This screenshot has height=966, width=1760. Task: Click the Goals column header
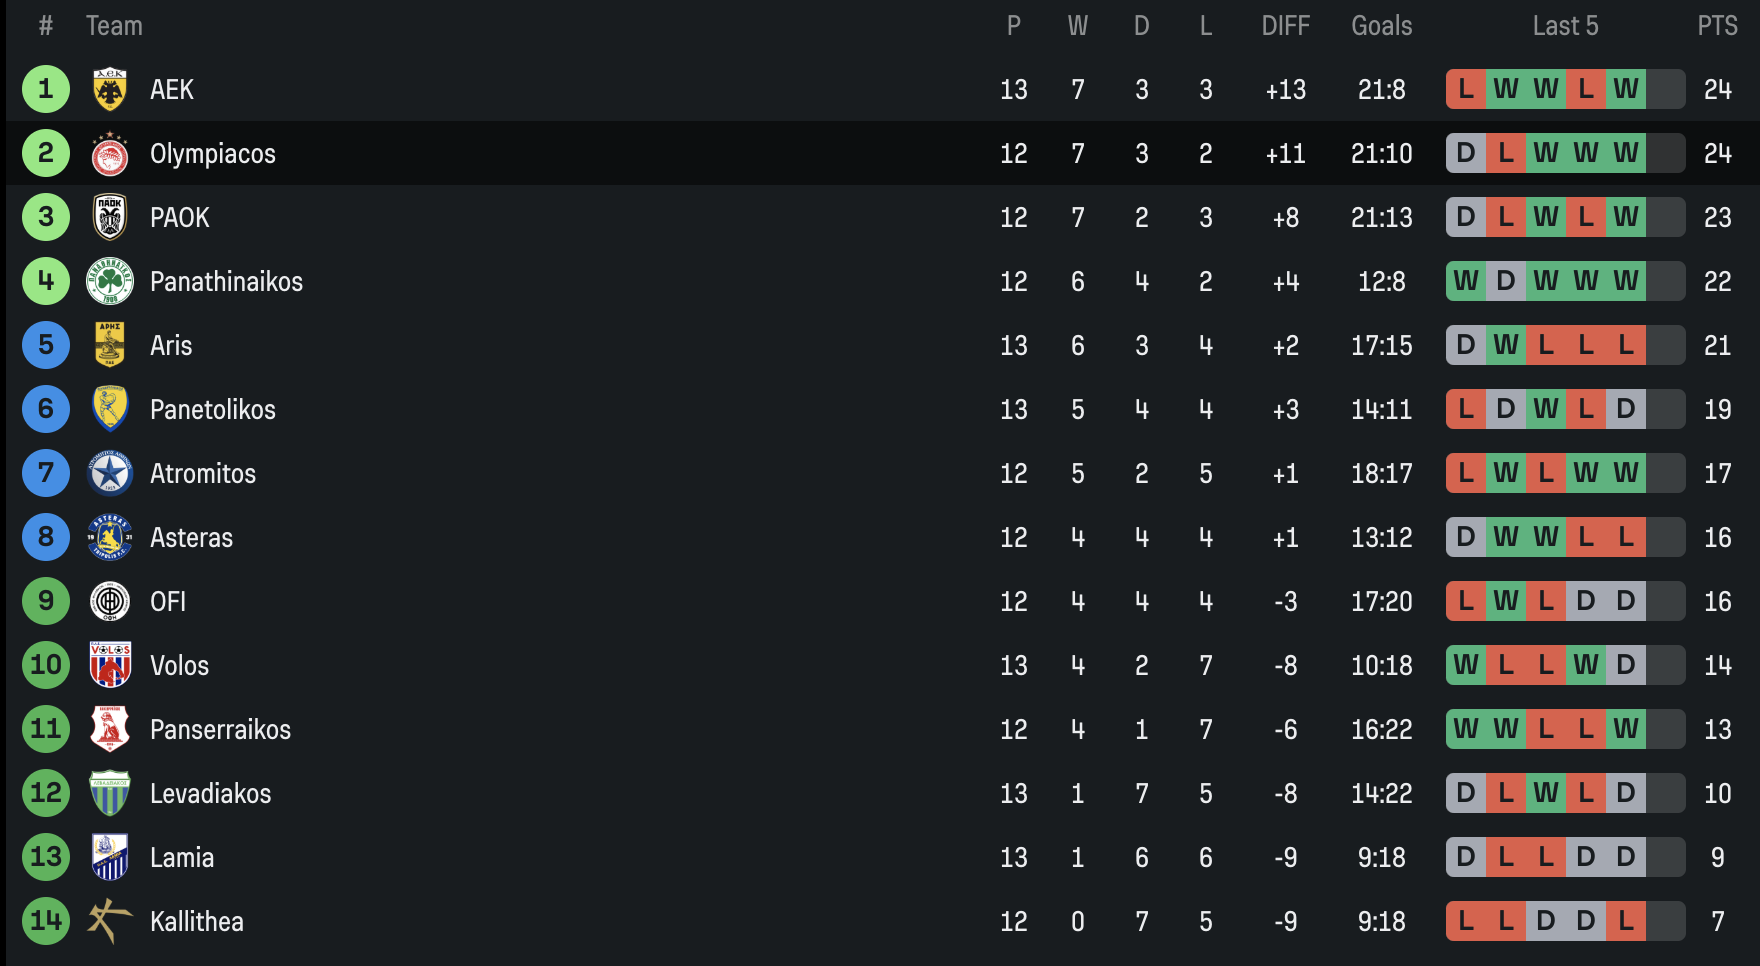pos(1381,26)
